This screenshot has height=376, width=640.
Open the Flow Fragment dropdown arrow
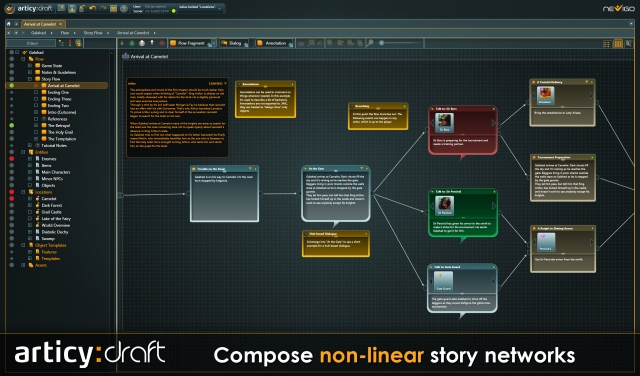point(213,43)
